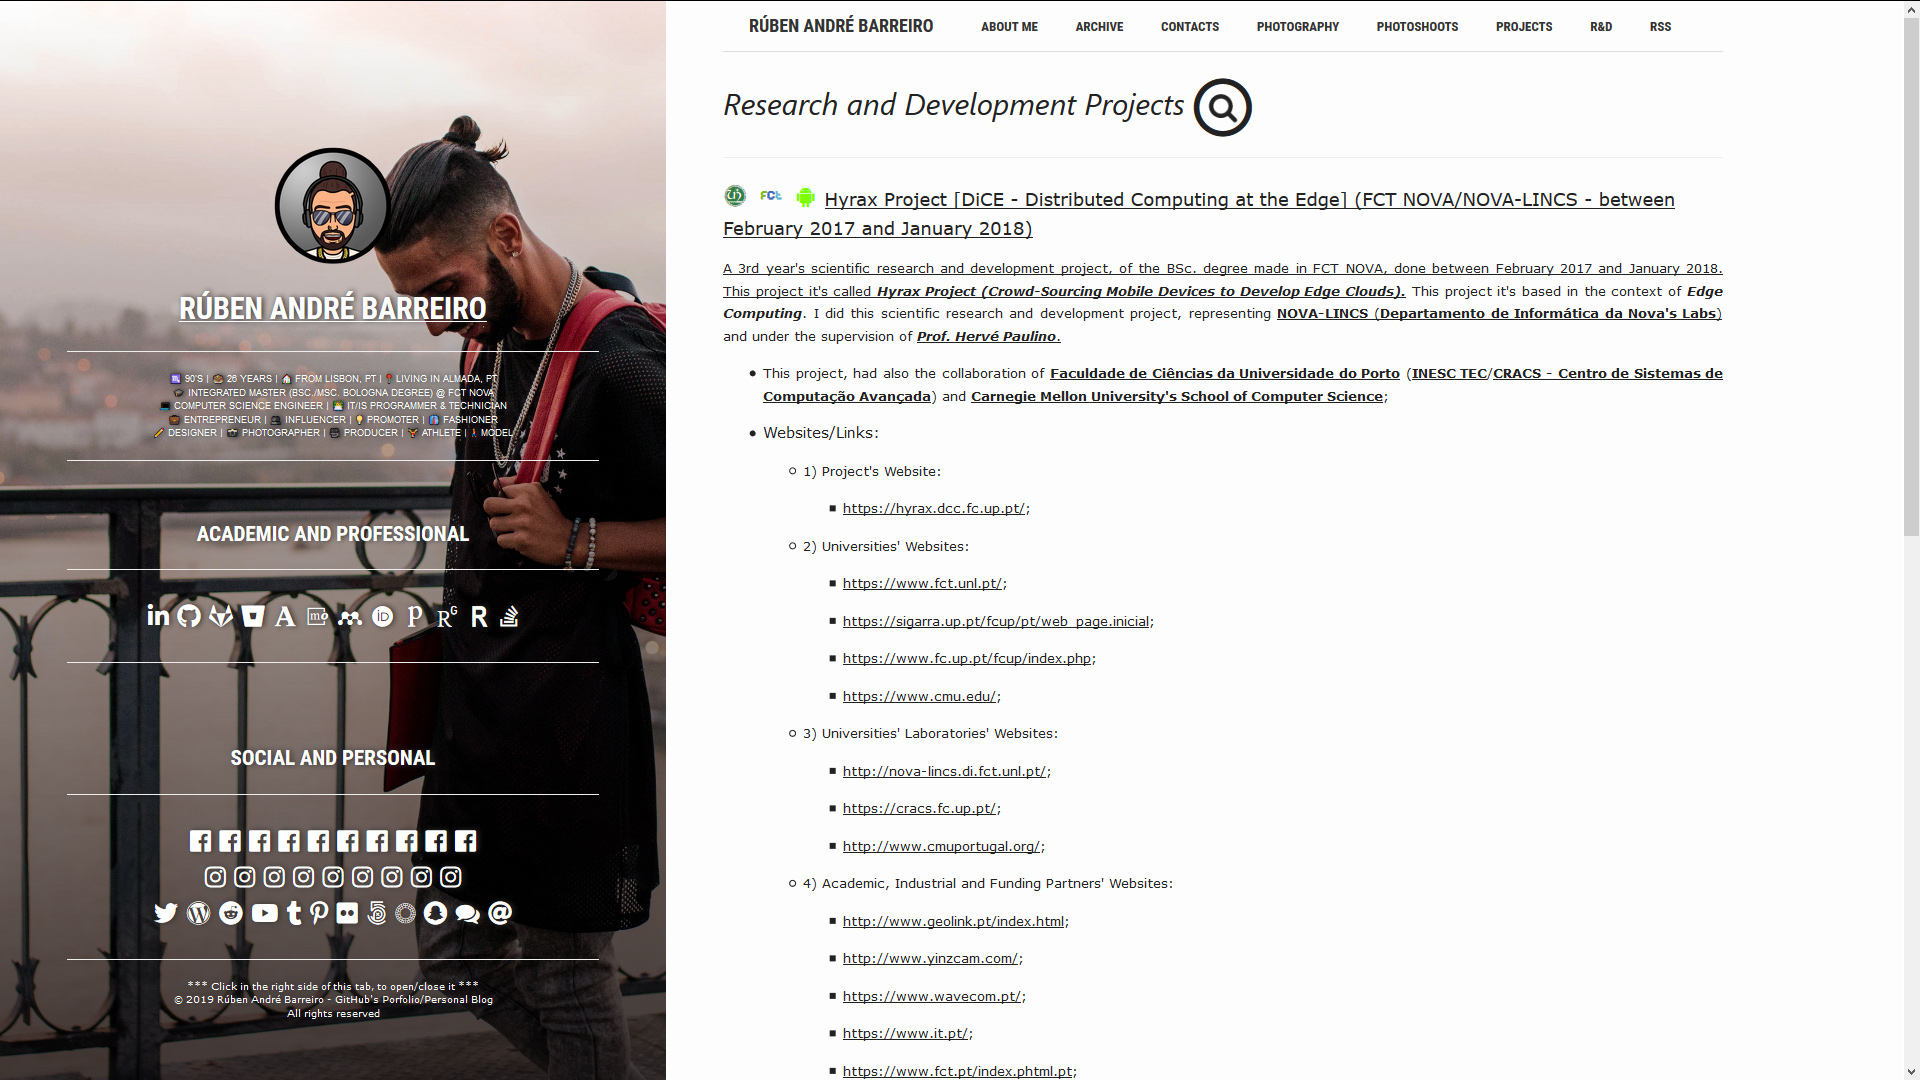This screenshot has width=1920, height=1080.
Task: Follow the Prof. Hervé Paulino link
Action: [x=986, y=337]
